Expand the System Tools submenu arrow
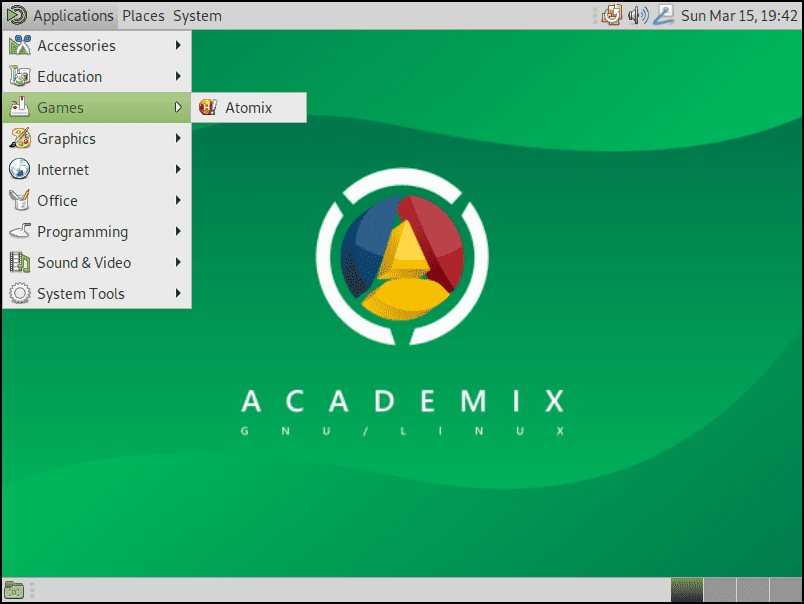The image size is (804, 604). (x=178, y=293)
